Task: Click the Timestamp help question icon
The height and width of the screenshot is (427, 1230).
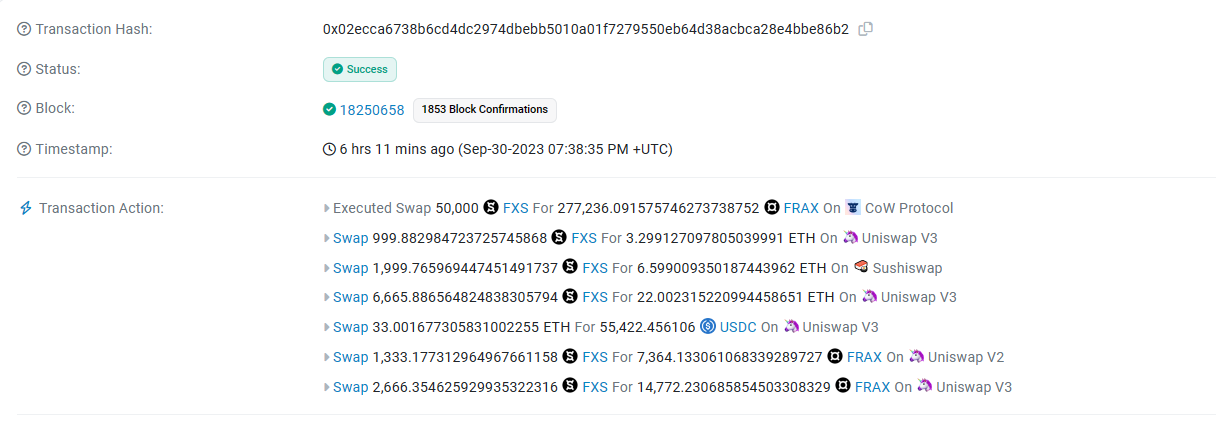Action: click(x=24, y=149)
